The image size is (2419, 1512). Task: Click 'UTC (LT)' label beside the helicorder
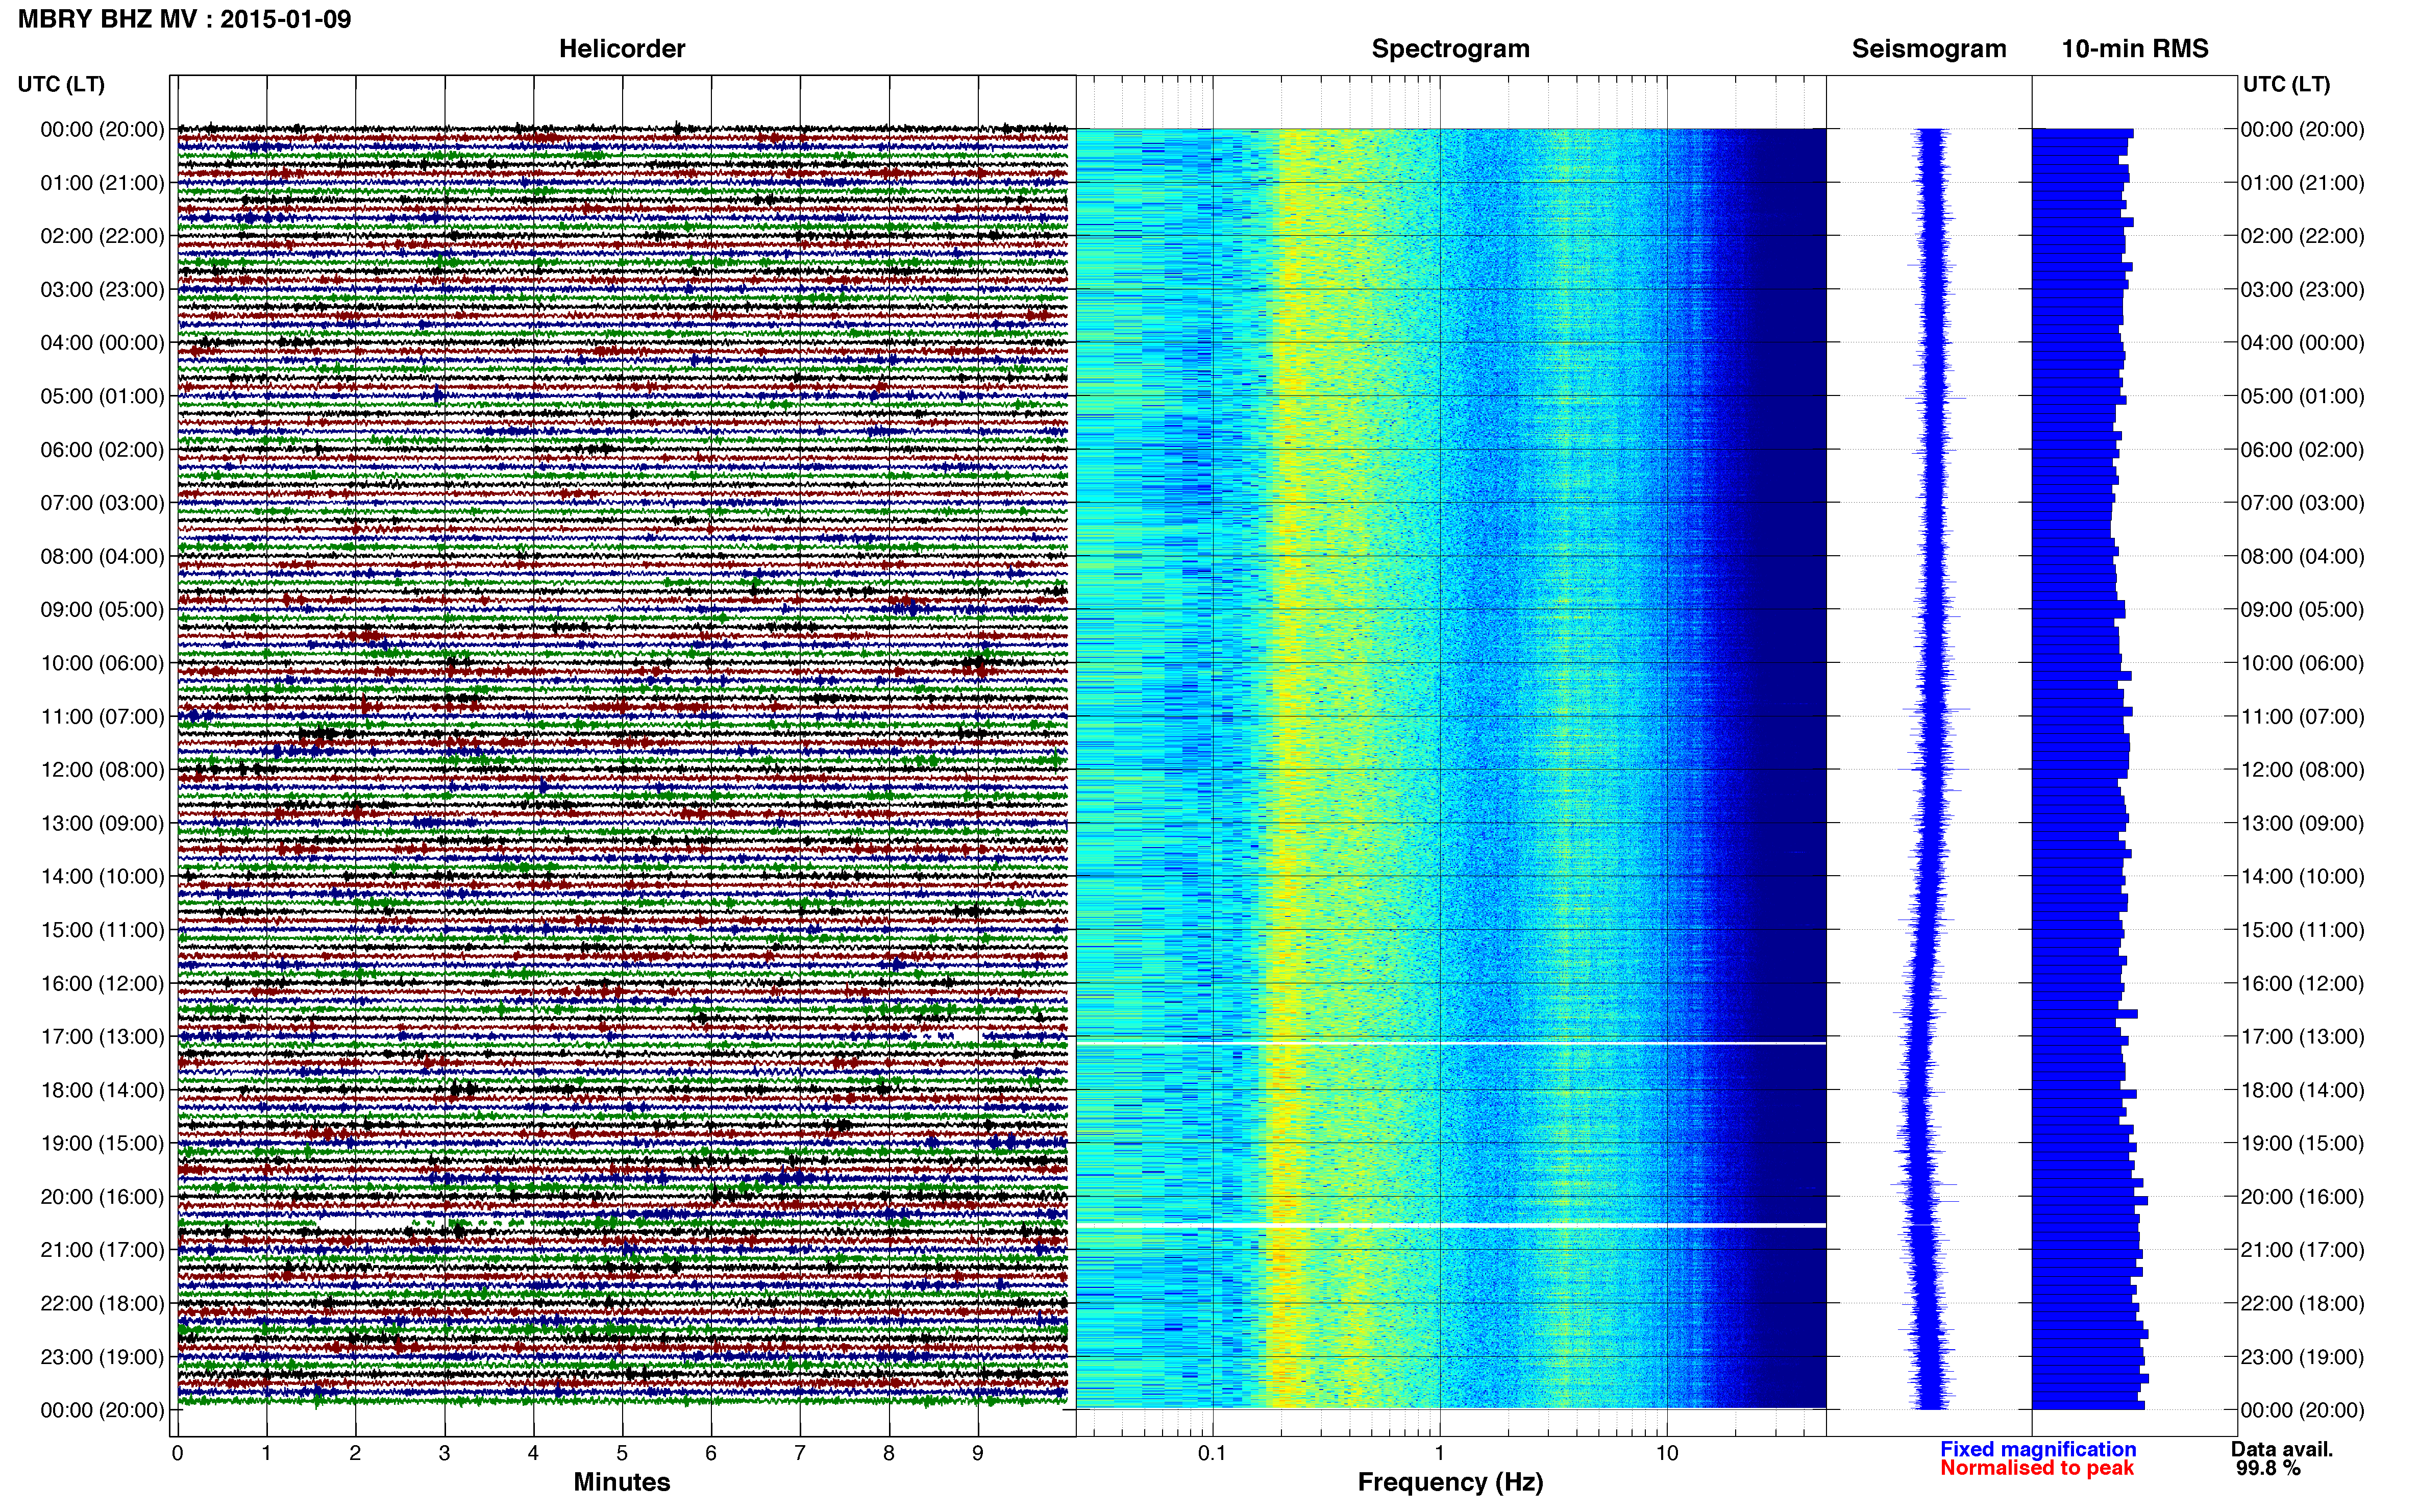61,84
